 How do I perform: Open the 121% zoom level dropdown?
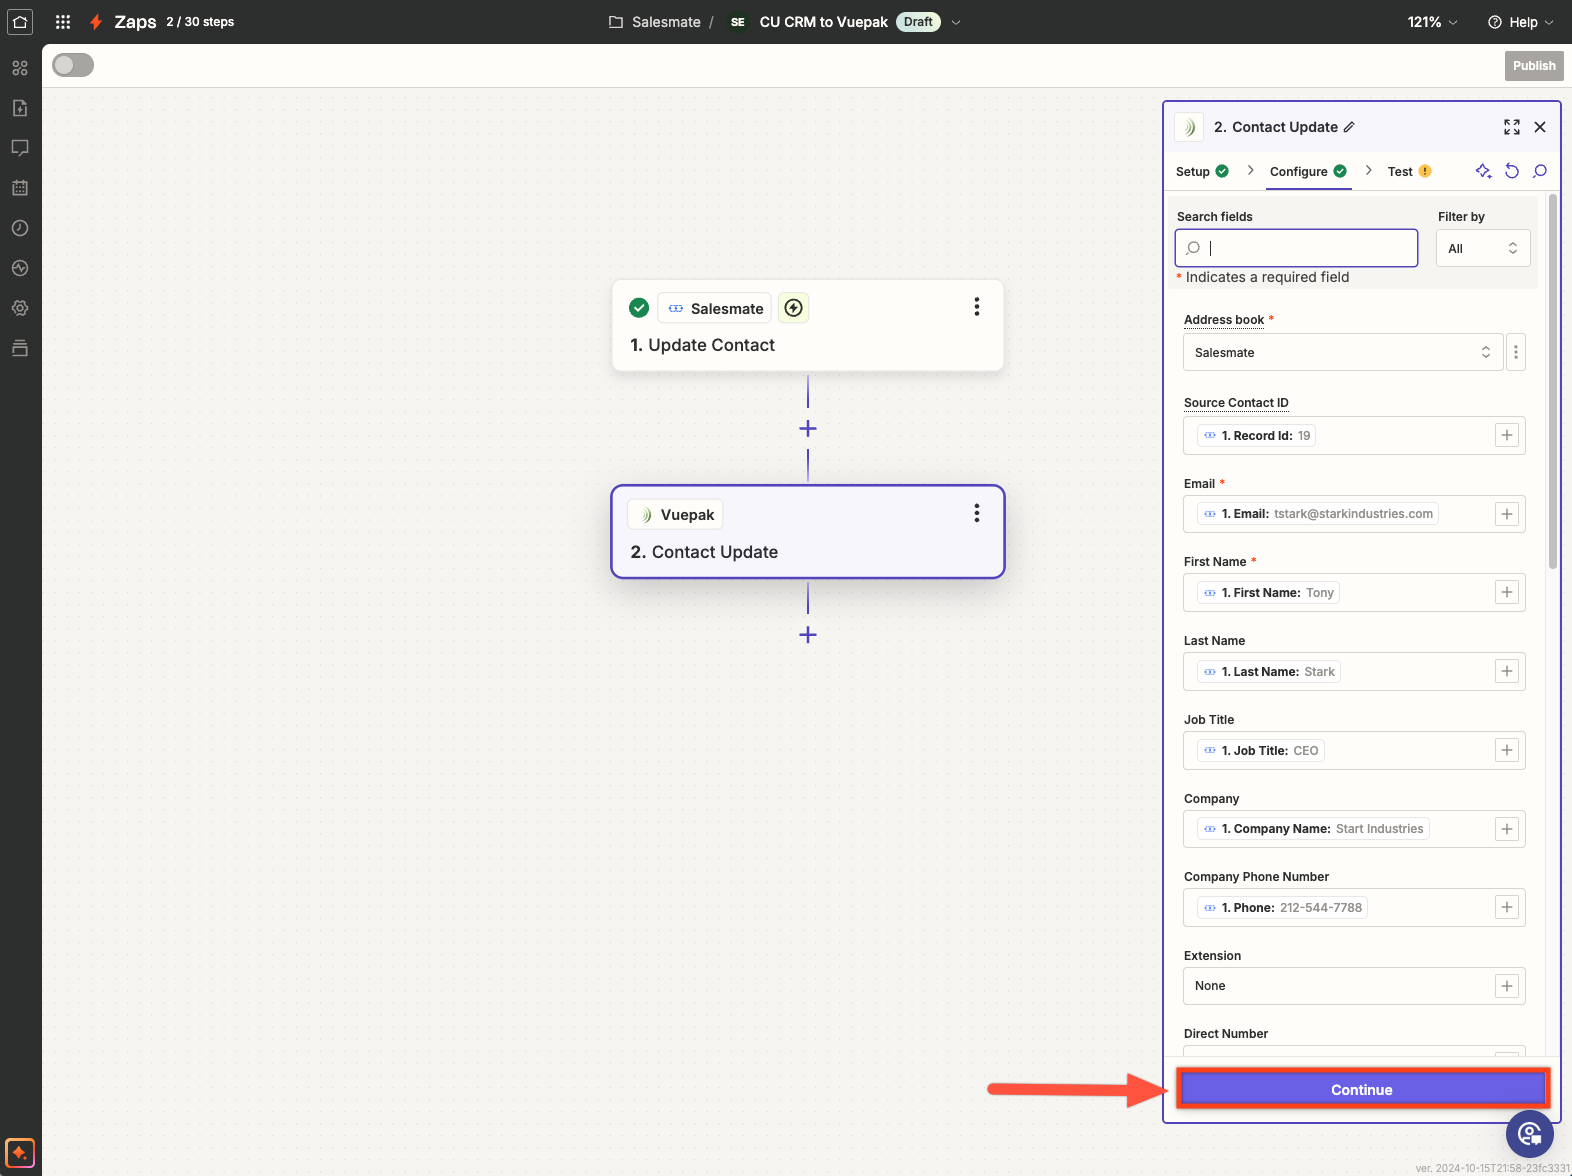coord(1432,22)
